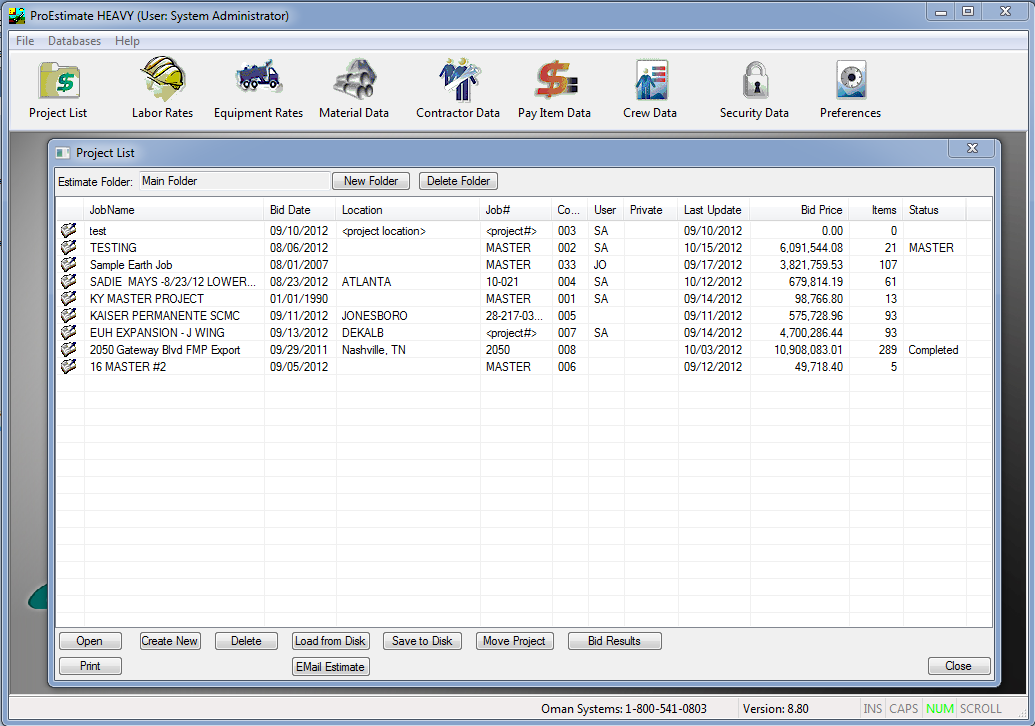Click the Estimate Folder Main Folder field
Image resolution: width=1035 pixels, height=726 pixels.
pyautogui.click(x=234, y=181)
